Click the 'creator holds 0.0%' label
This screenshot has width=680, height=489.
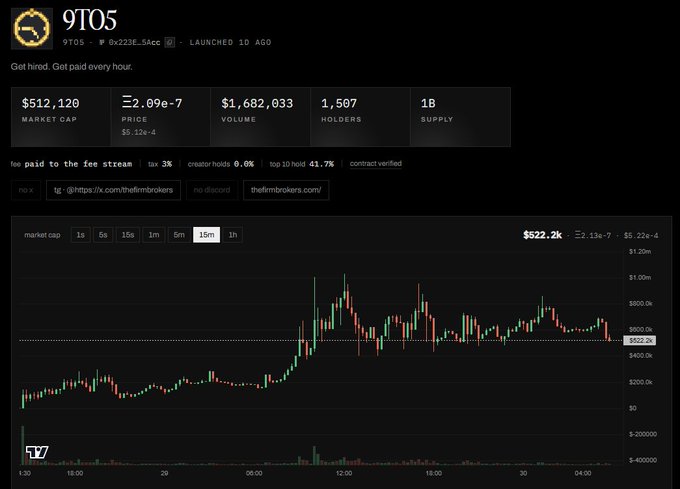[x=221, y=164]
